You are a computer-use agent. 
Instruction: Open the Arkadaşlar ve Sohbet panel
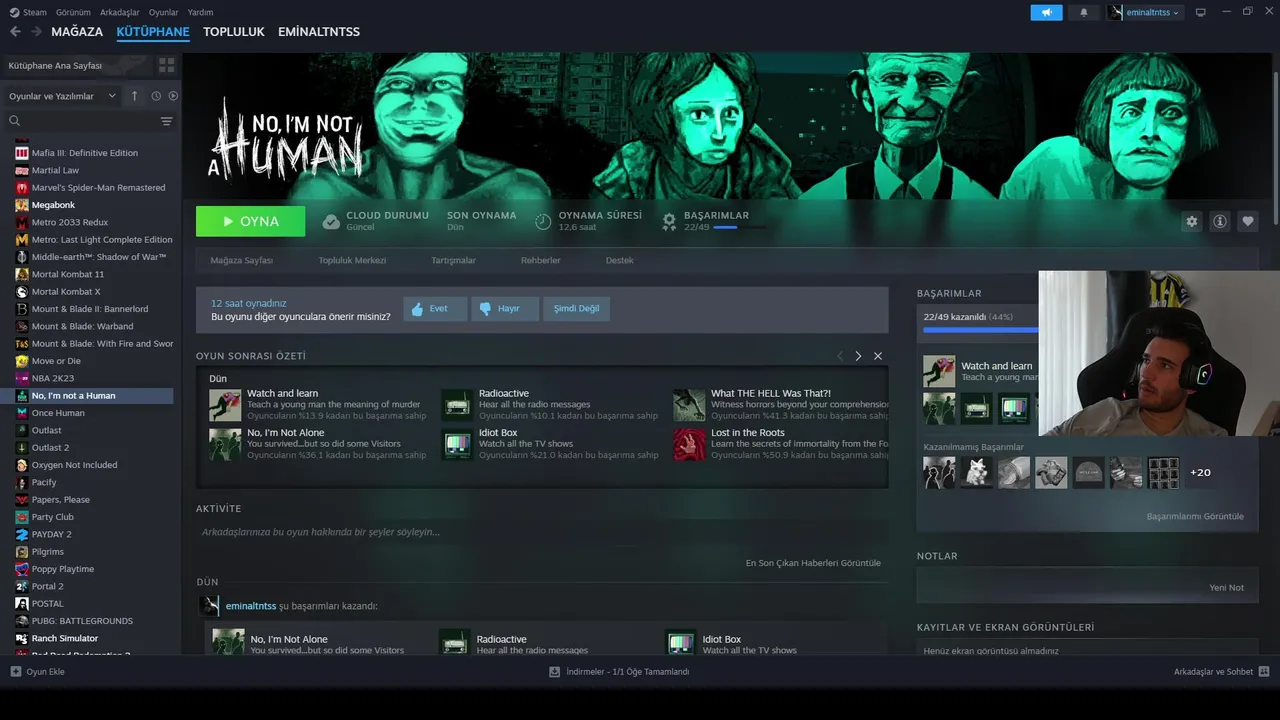click(1221, 672)
